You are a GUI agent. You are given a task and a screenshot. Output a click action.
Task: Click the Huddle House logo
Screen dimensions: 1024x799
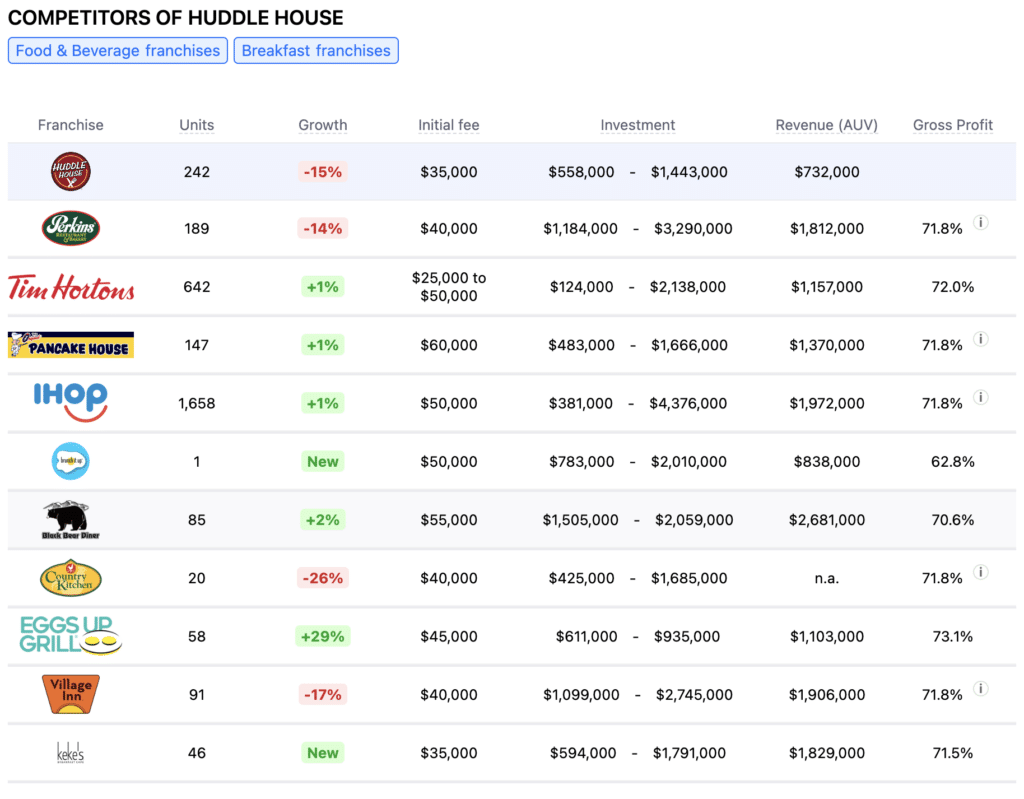click(71, 171)
